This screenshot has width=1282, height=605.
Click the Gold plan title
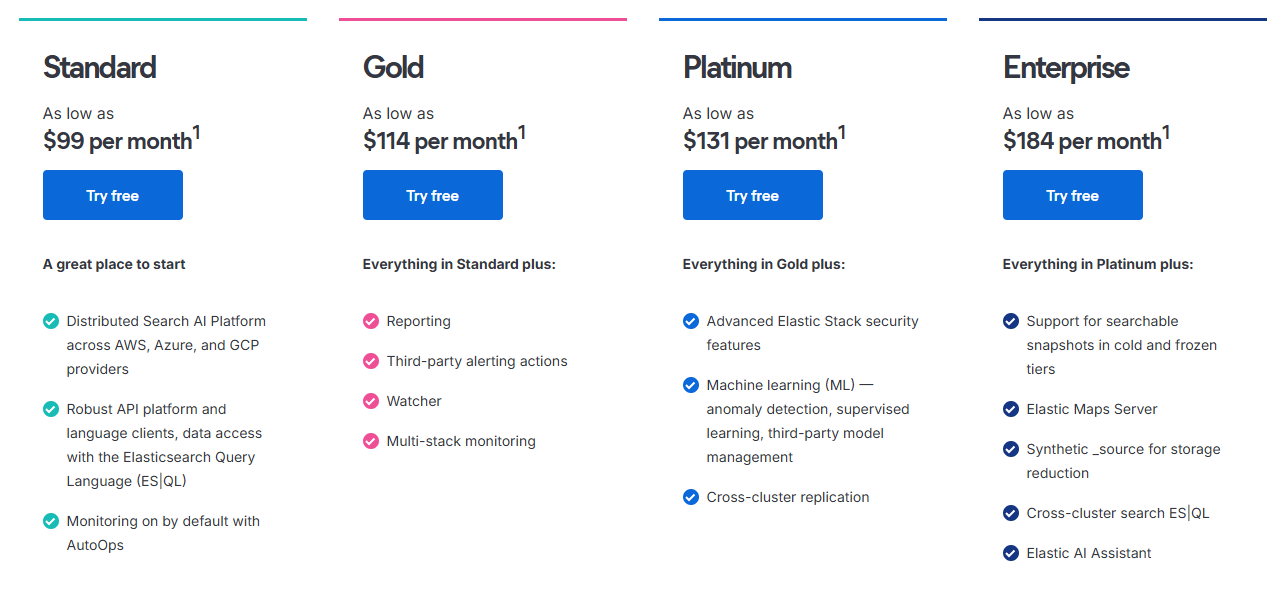(393, 68)
